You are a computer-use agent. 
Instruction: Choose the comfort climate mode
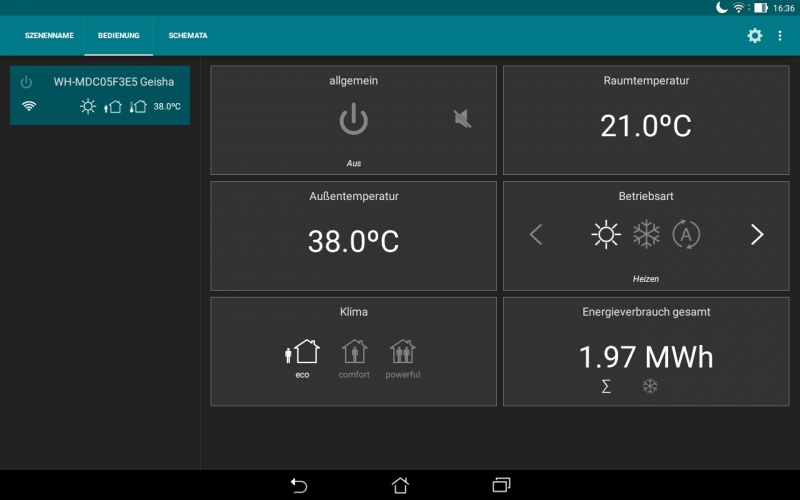pos(354,358)
